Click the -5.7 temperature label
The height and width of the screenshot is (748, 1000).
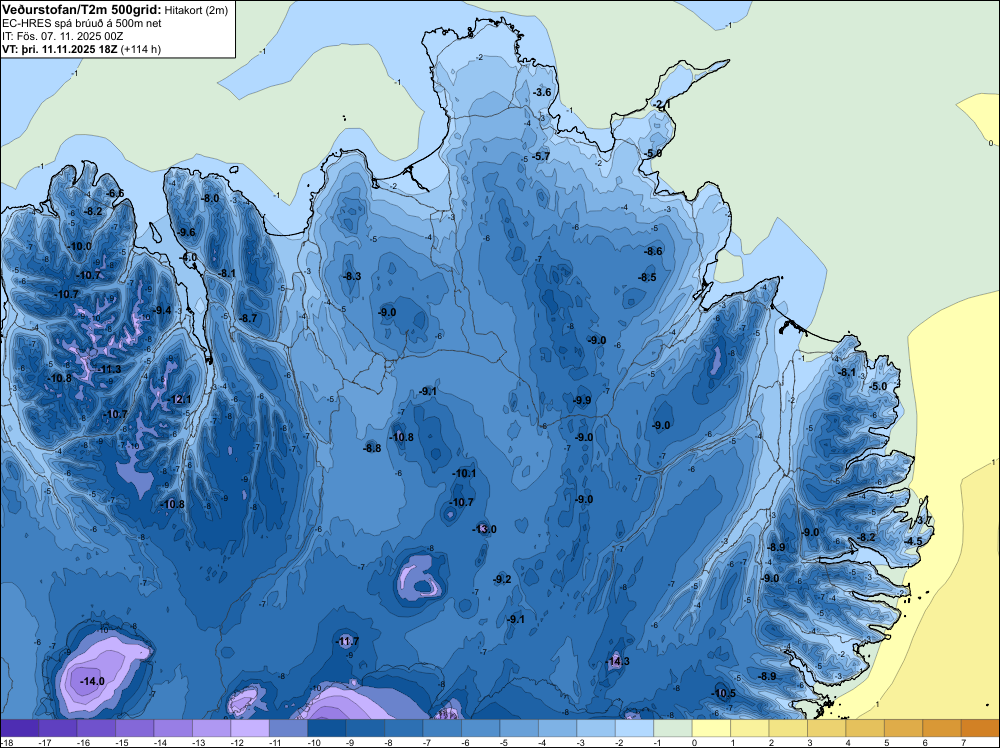click(x=540, y=156)
